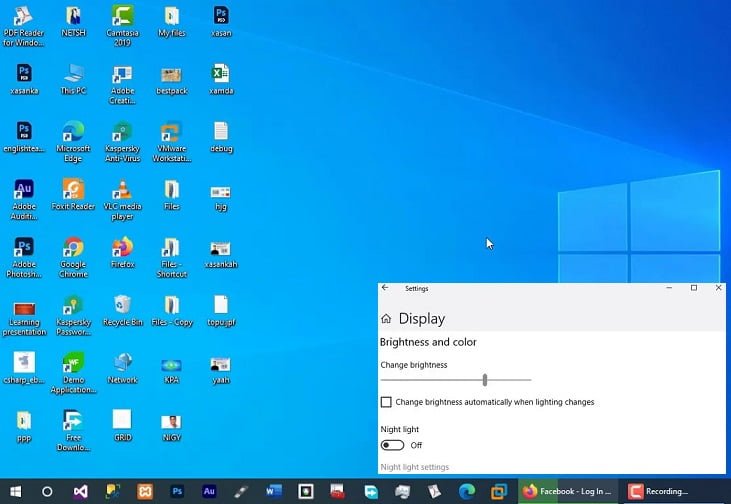Select the yaah image icon

[221, 369]
